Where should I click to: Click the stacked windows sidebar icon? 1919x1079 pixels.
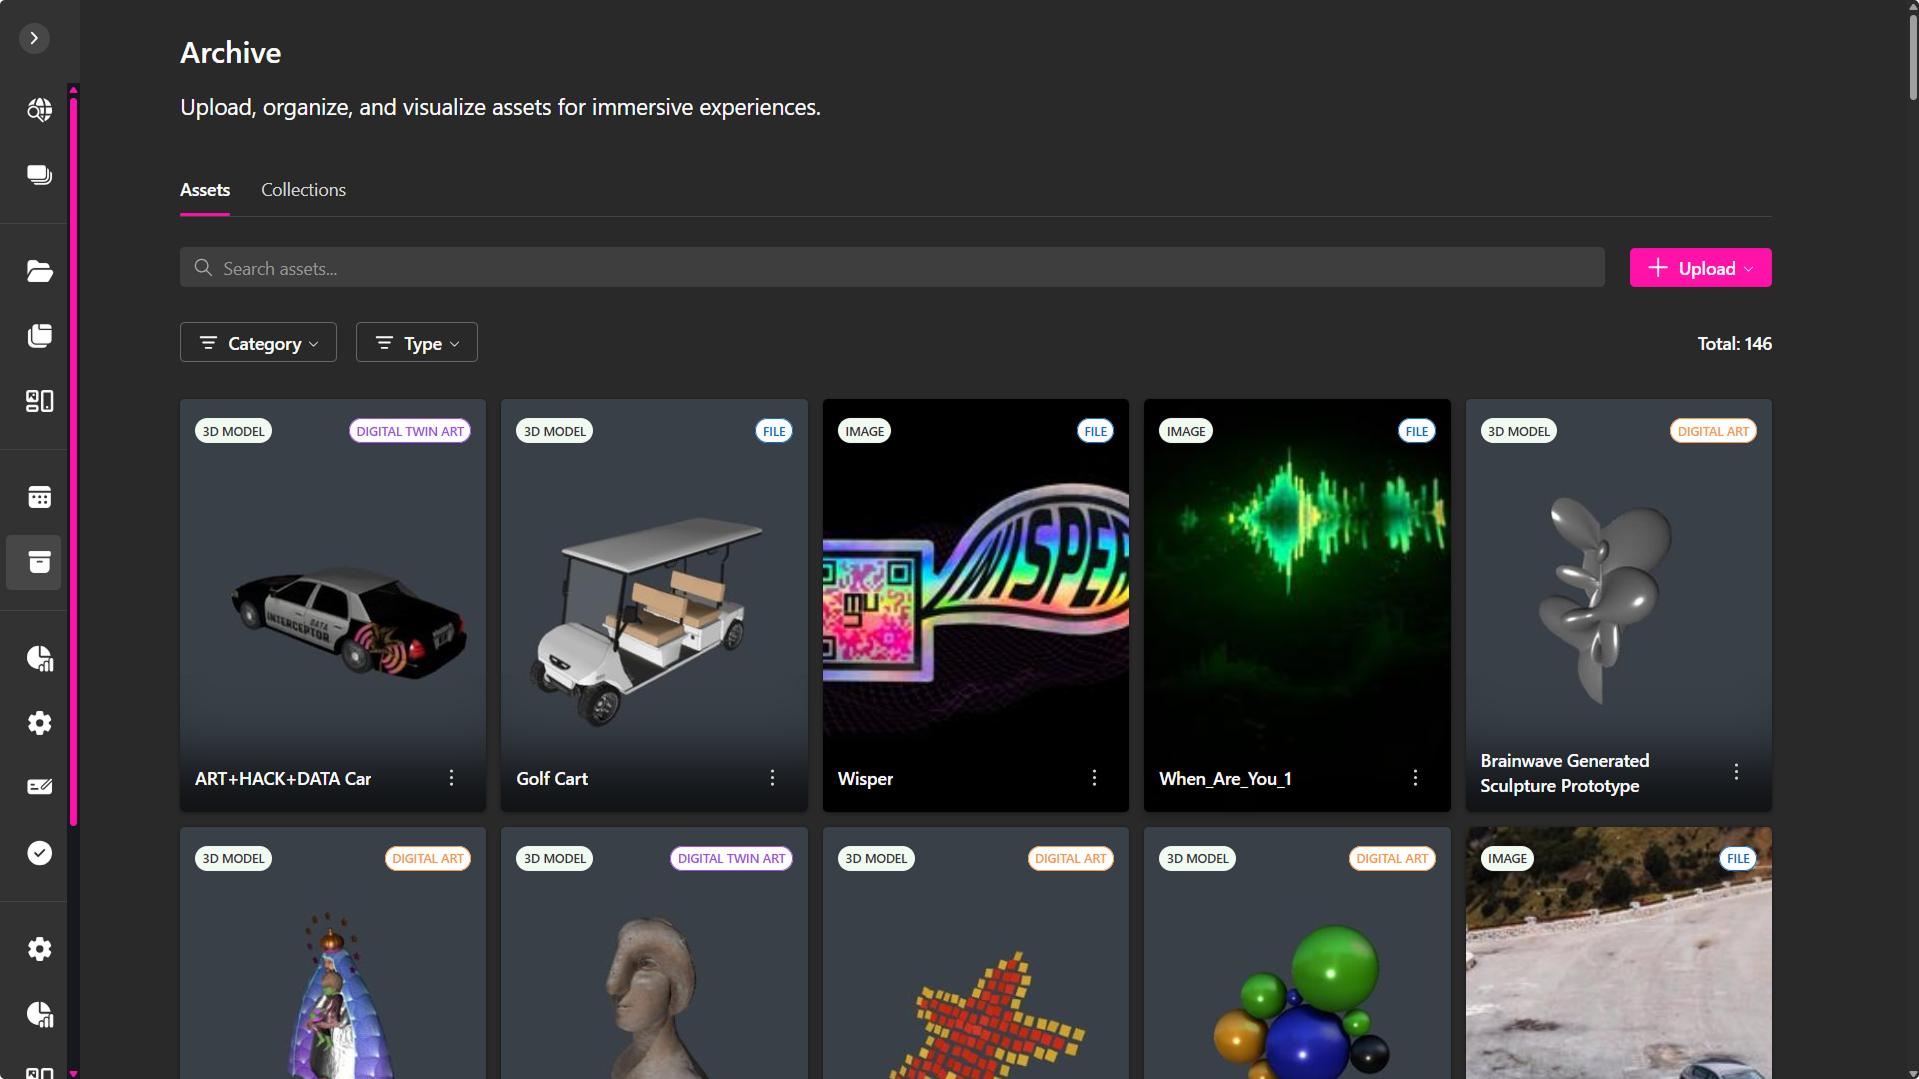39,175
